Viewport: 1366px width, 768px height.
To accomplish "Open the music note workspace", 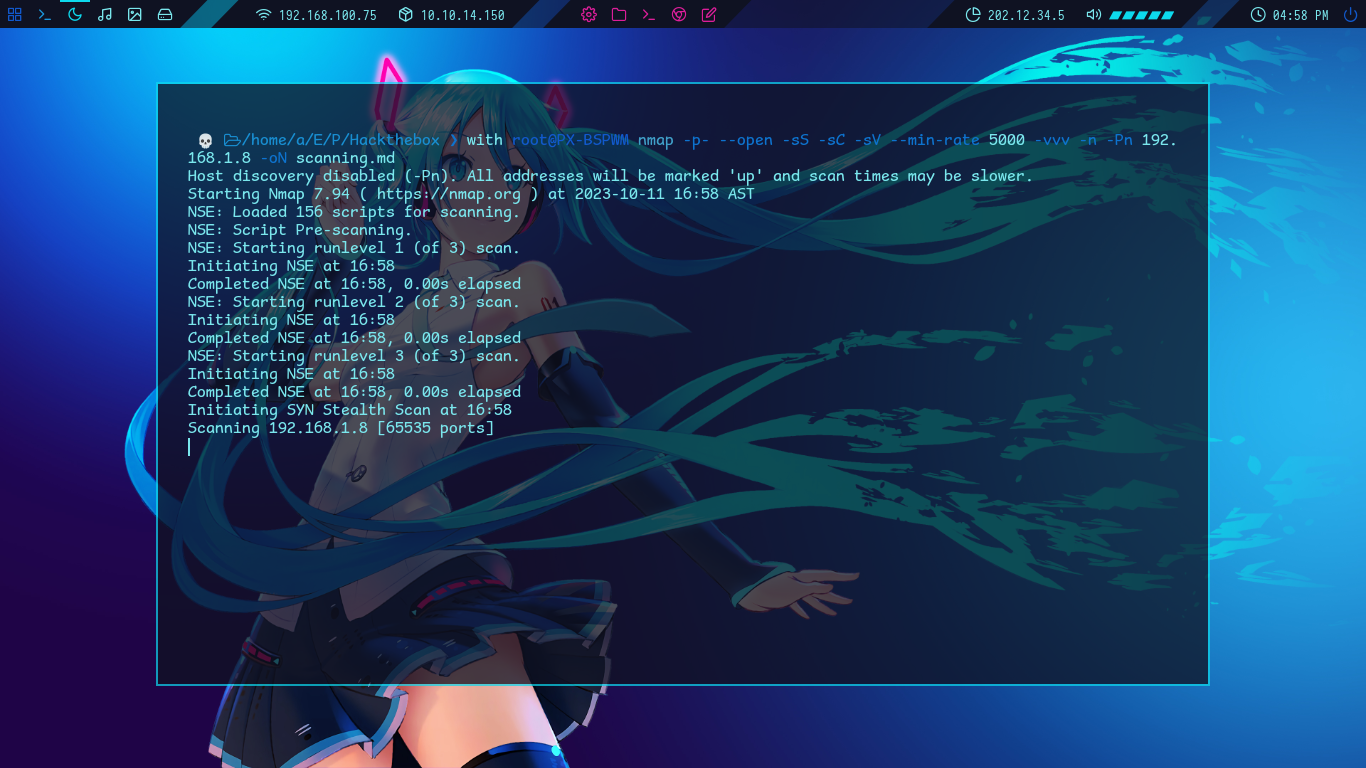I will point(105,14).
